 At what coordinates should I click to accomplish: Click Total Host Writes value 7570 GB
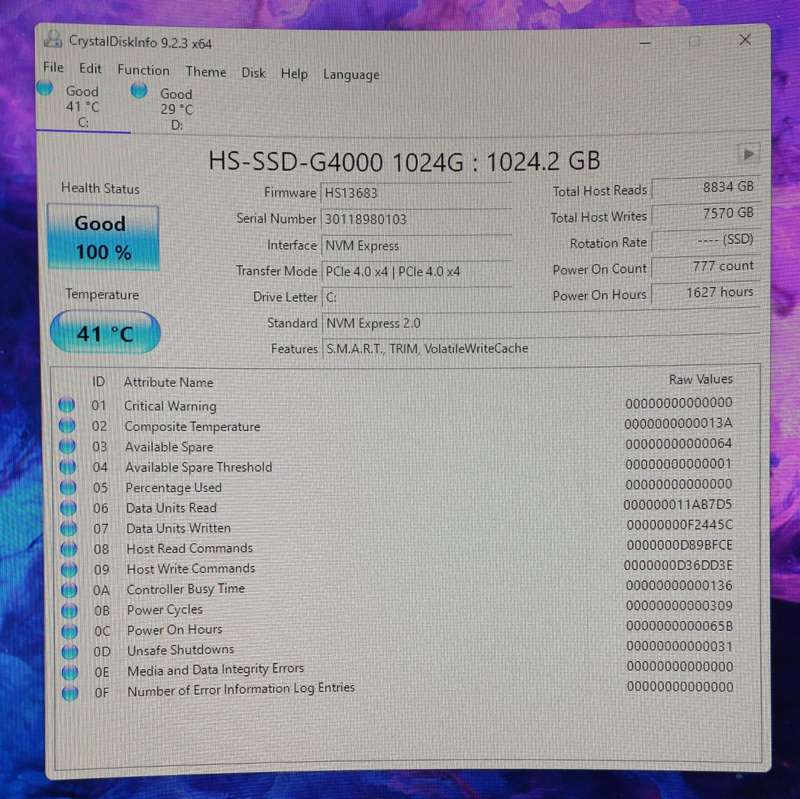click(x=706, y=213)
